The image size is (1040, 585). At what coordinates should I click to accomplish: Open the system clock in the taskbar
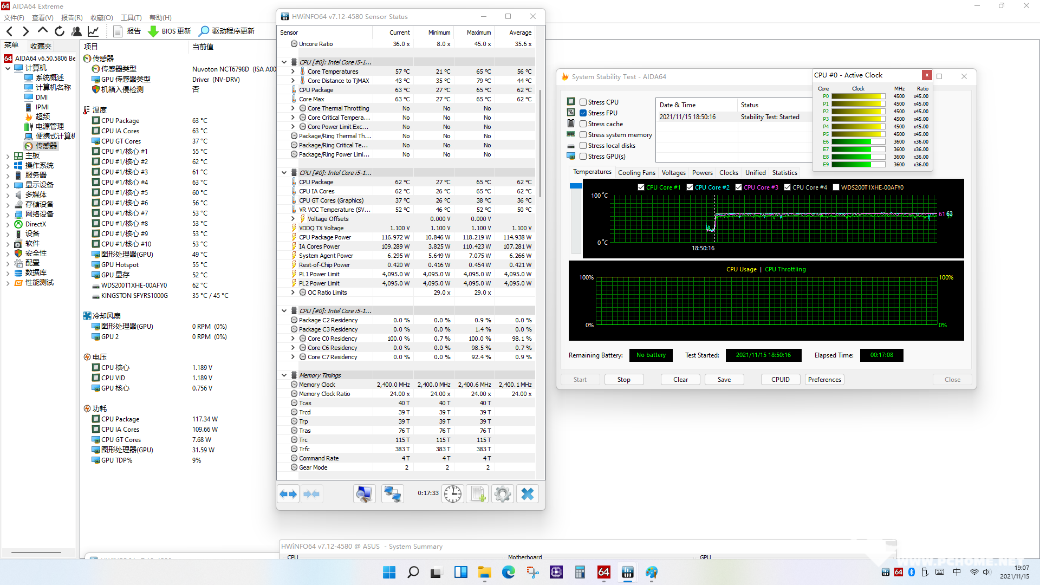pyautogui.click(x=1015, y=572)
